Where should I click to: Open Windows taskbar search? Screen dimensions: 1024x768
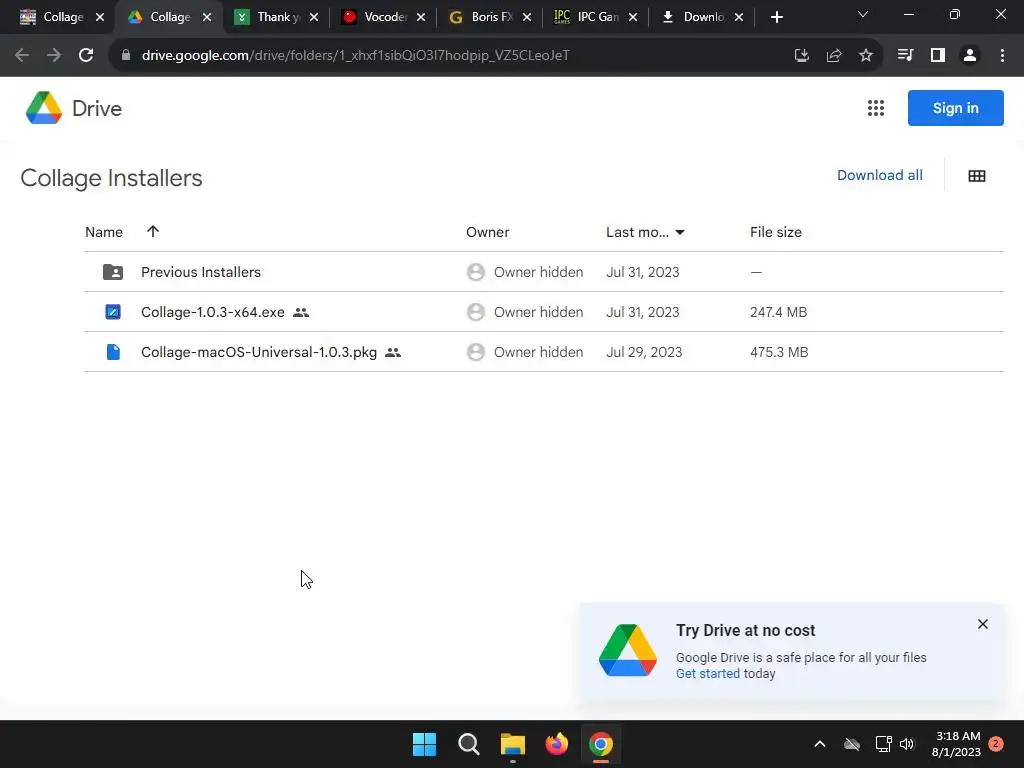tap(468, 744)
